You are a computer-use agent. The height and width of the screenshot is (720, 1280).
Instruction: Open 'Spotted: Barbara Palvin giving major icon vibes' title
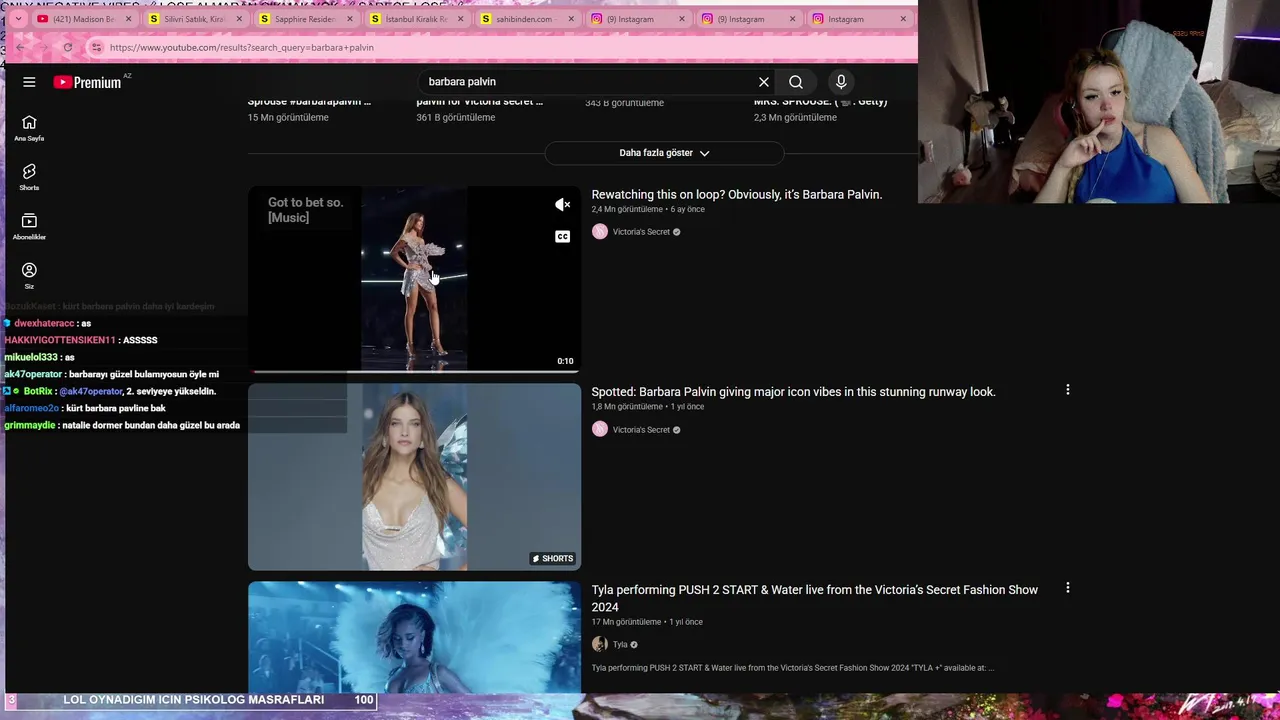793,392
